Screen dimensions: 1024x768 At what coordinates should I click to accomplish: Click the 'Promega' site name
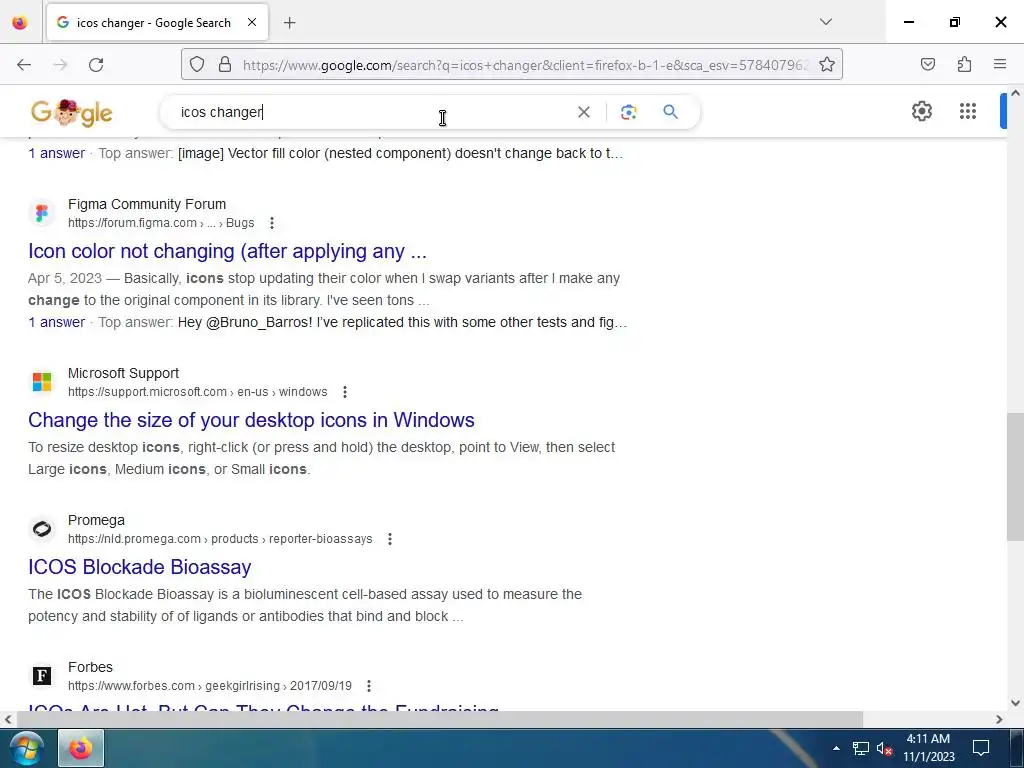[96, 520]
